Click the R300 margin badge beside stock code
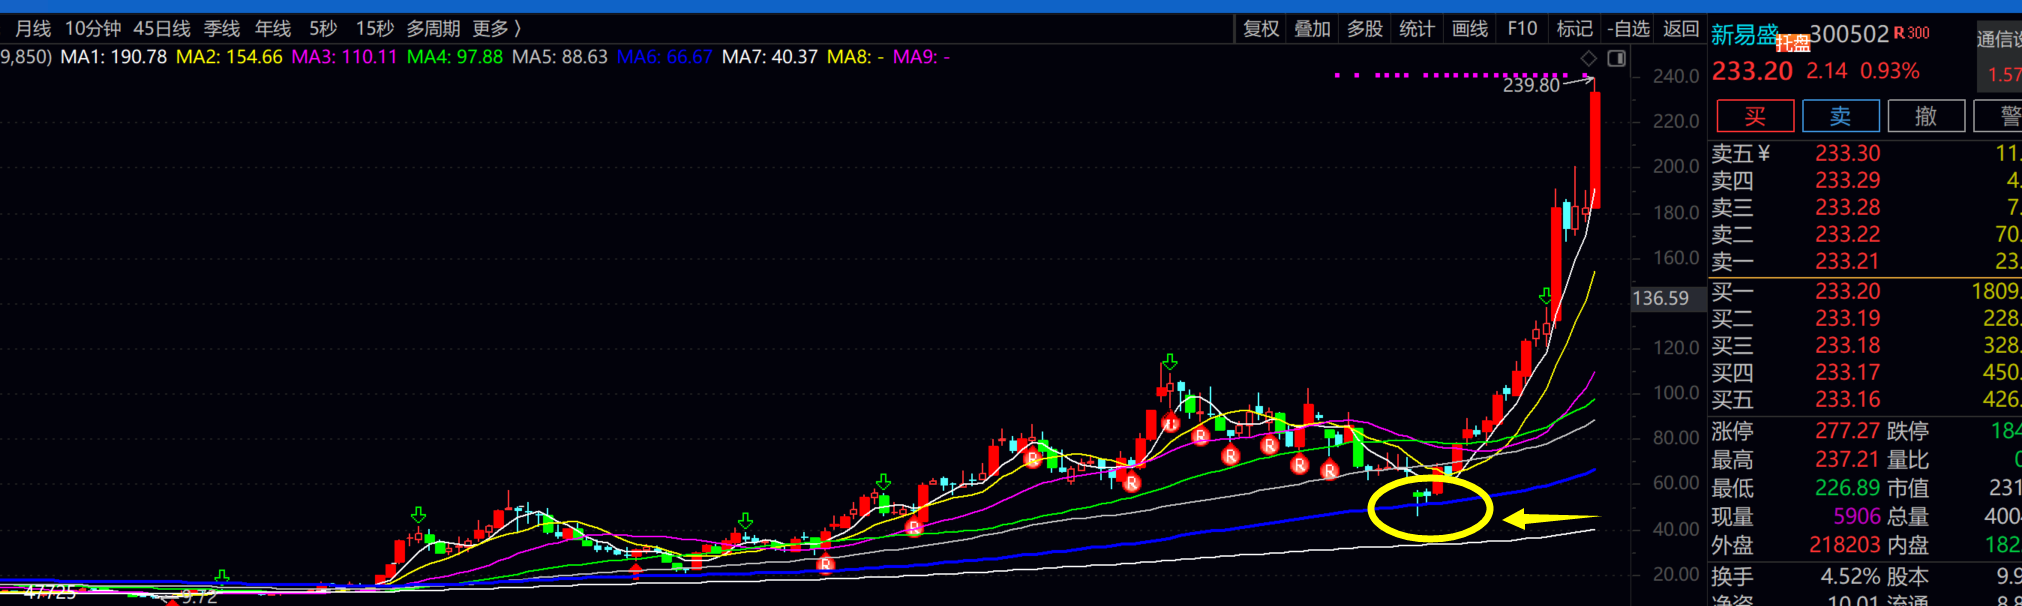This screenshot has width=2022, height=606. coord(1911,33)
